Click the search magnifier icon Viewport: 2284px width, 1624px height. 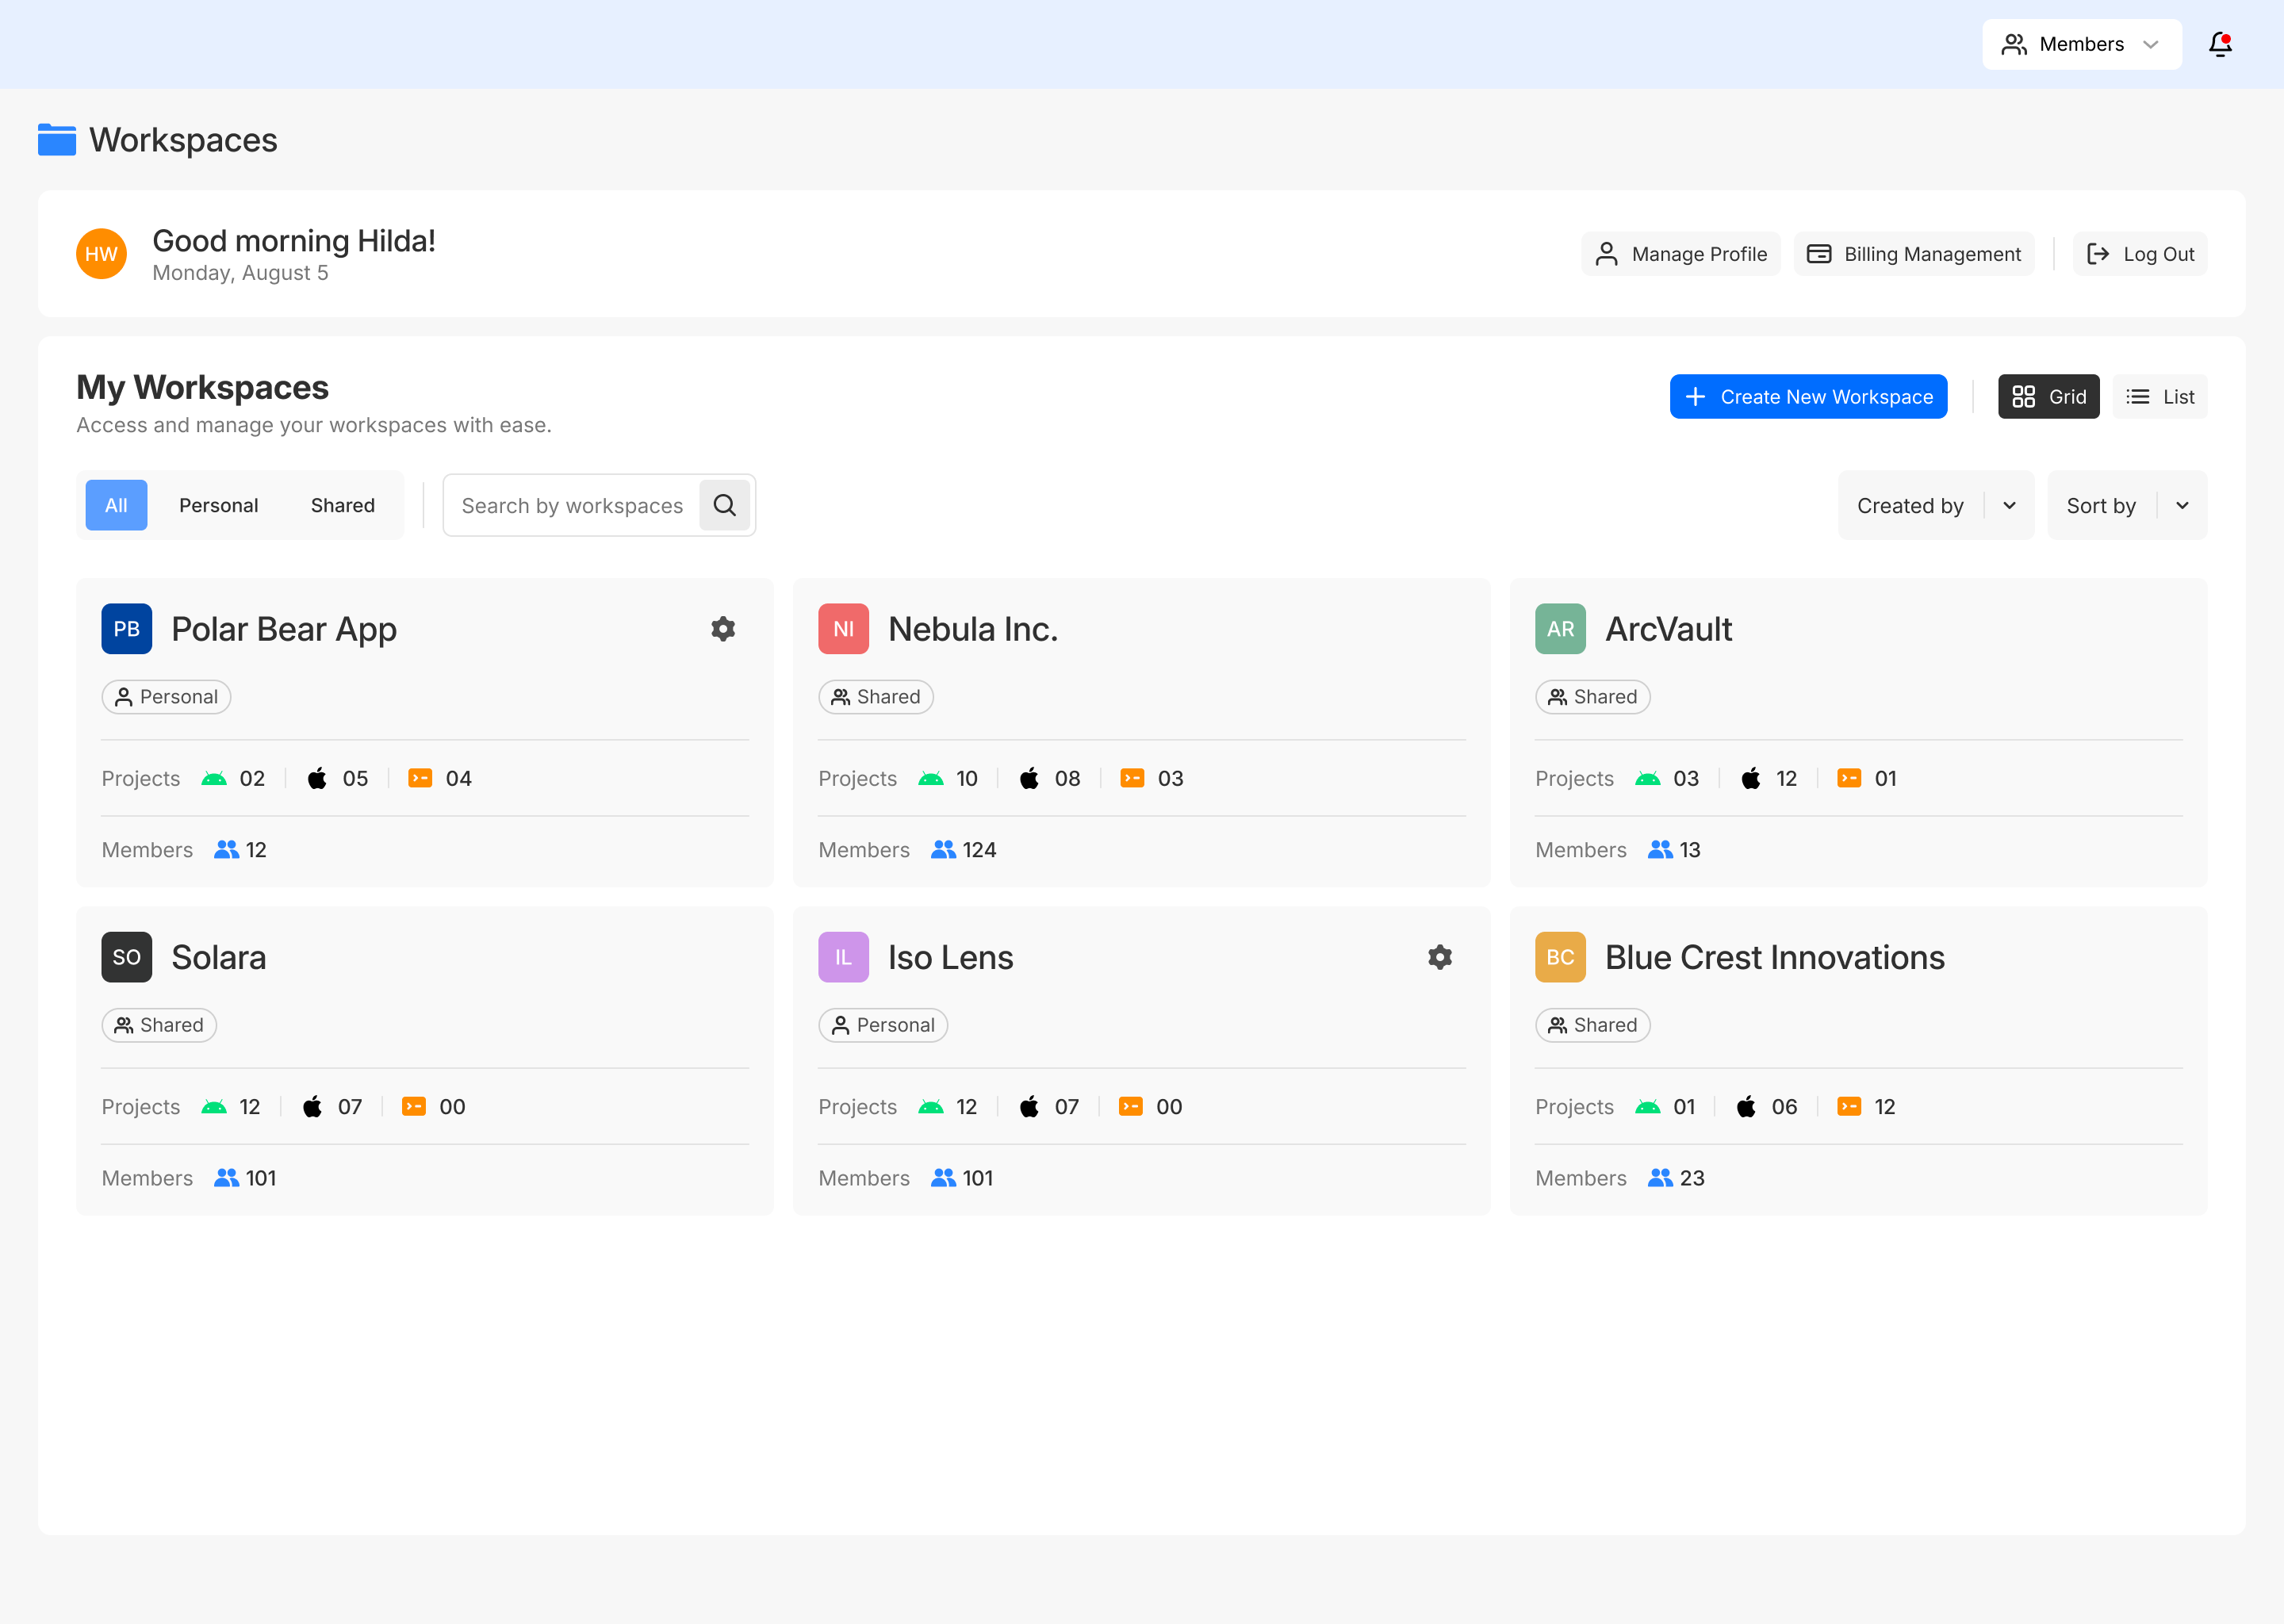(725, 505)
